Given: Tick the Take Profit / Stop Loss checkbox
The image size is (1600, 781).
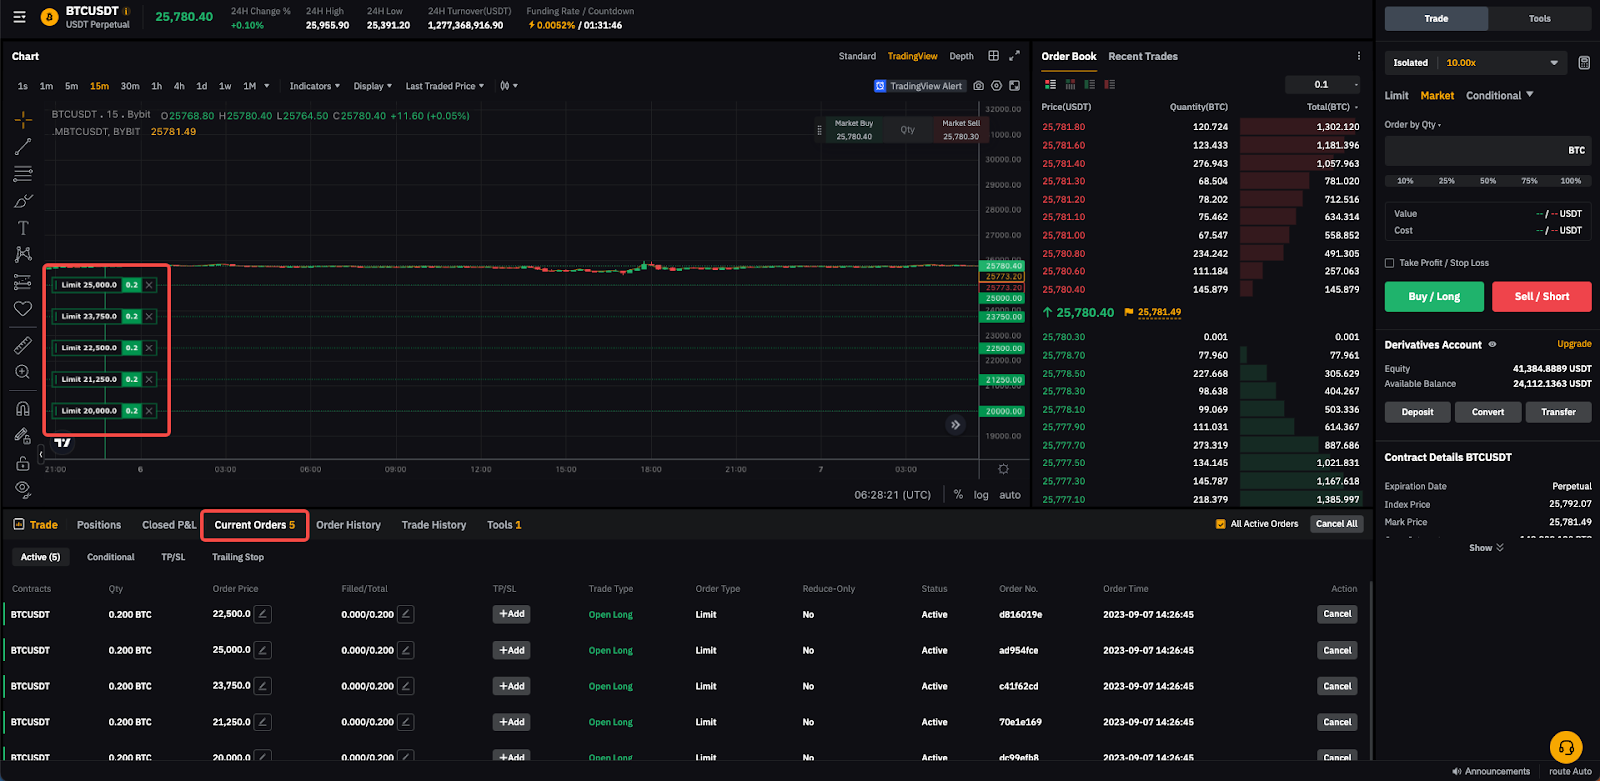Looking at the screenshot, I should (1390, 263).
